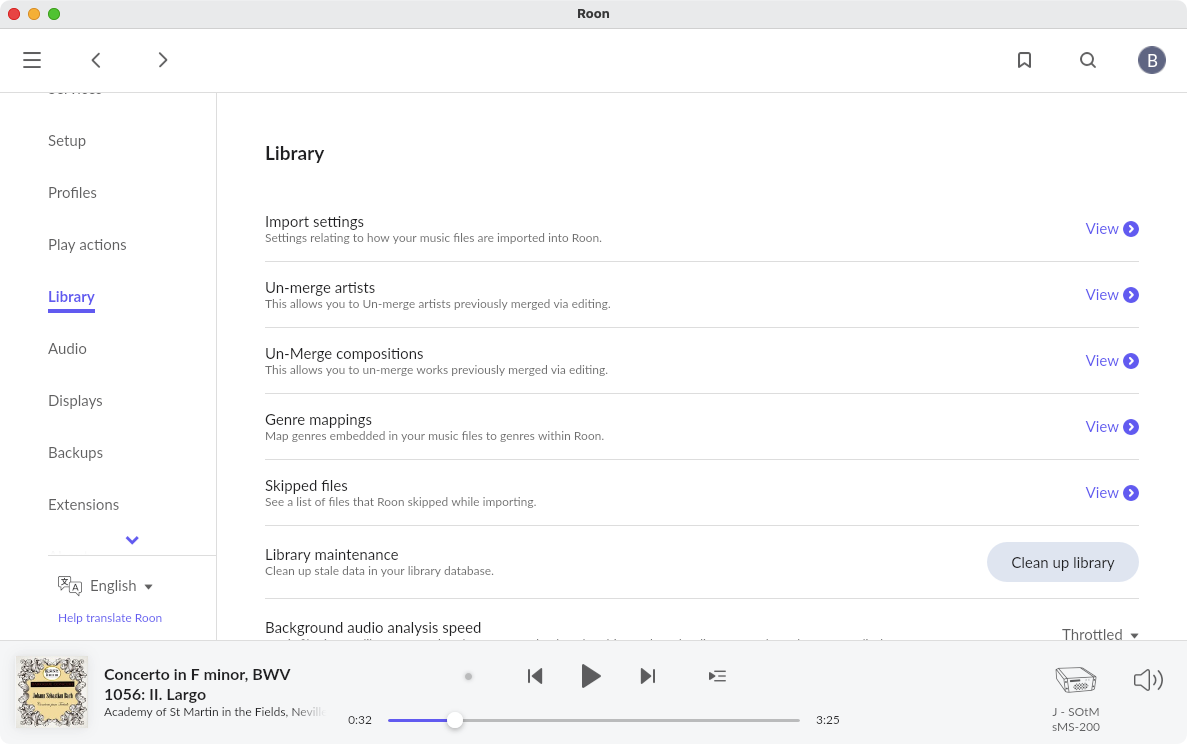Screen dimensions: 1187x744
Task: Click the playback progress slider handle
Action: pos(454,720)
